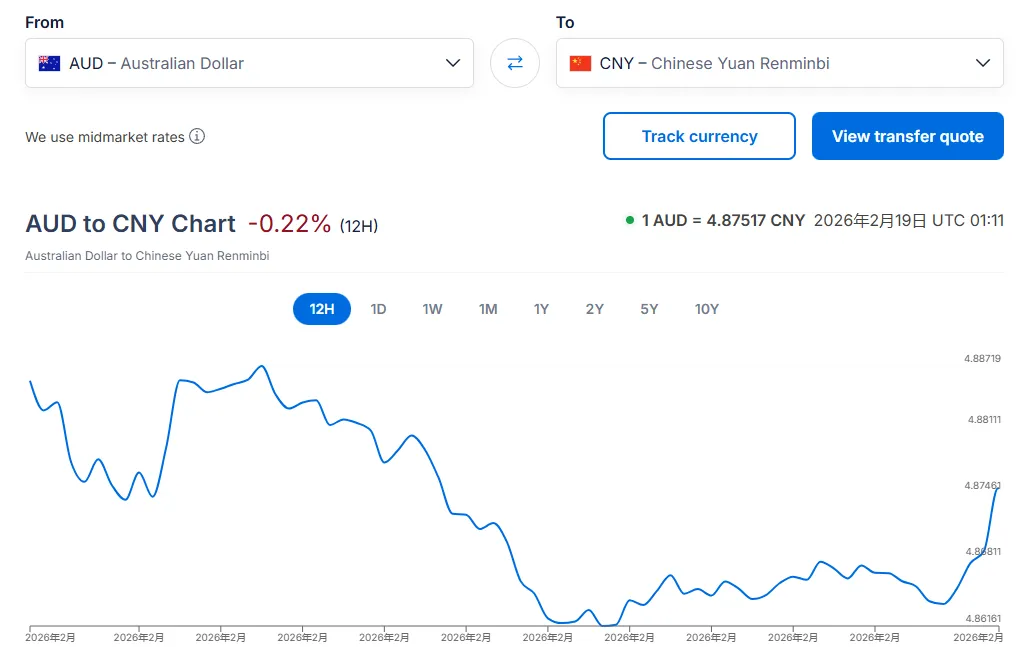Image resolution: width=1021 pixels, height=647 pixels.
Task: View the 5Y chart range
Action: coord(649,309)
